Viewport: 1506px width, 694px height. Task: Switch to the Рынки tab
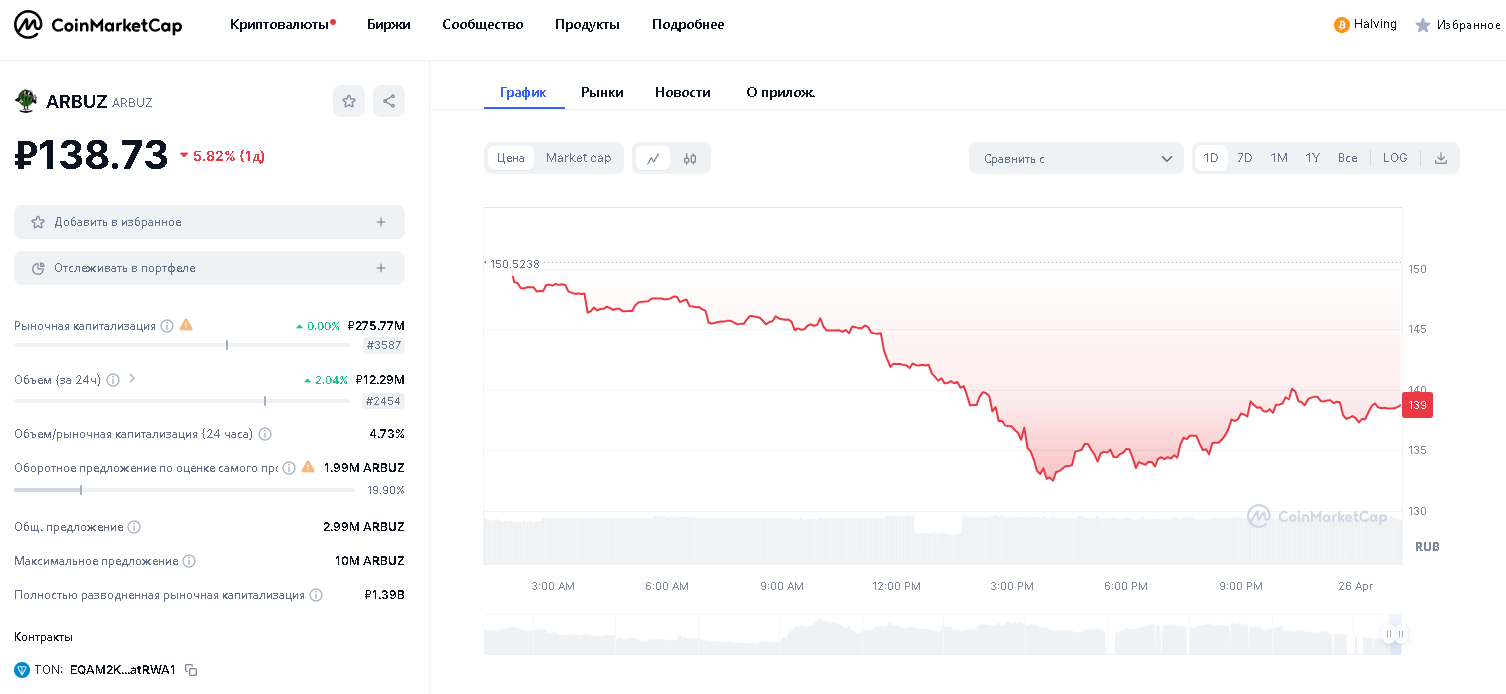(602, 92)
